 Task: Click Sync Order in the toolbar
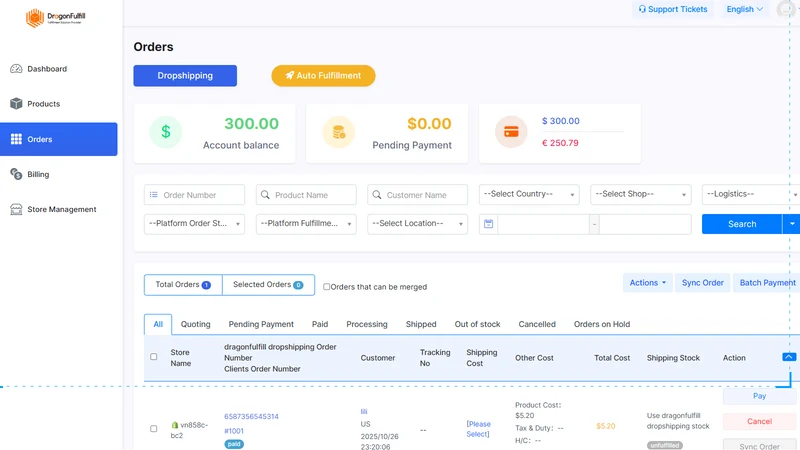click(703, 283)
